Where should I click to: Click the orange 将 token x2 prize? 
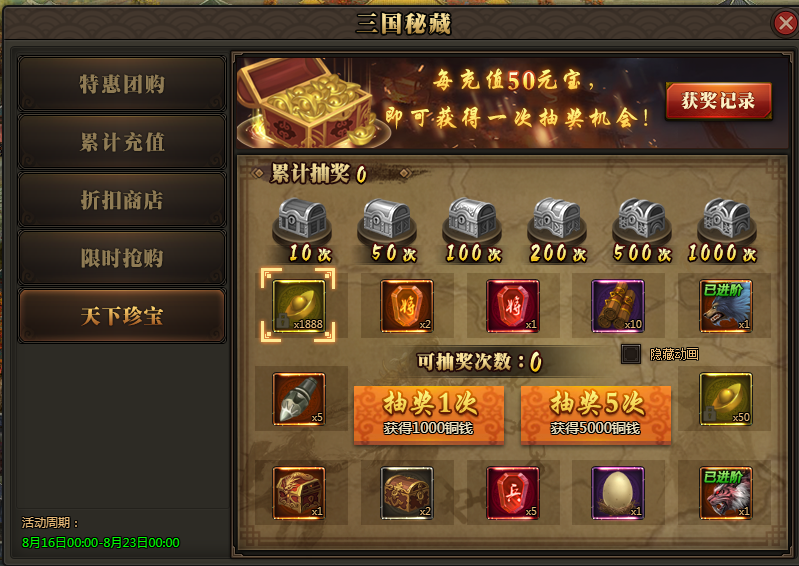point(407,306)
